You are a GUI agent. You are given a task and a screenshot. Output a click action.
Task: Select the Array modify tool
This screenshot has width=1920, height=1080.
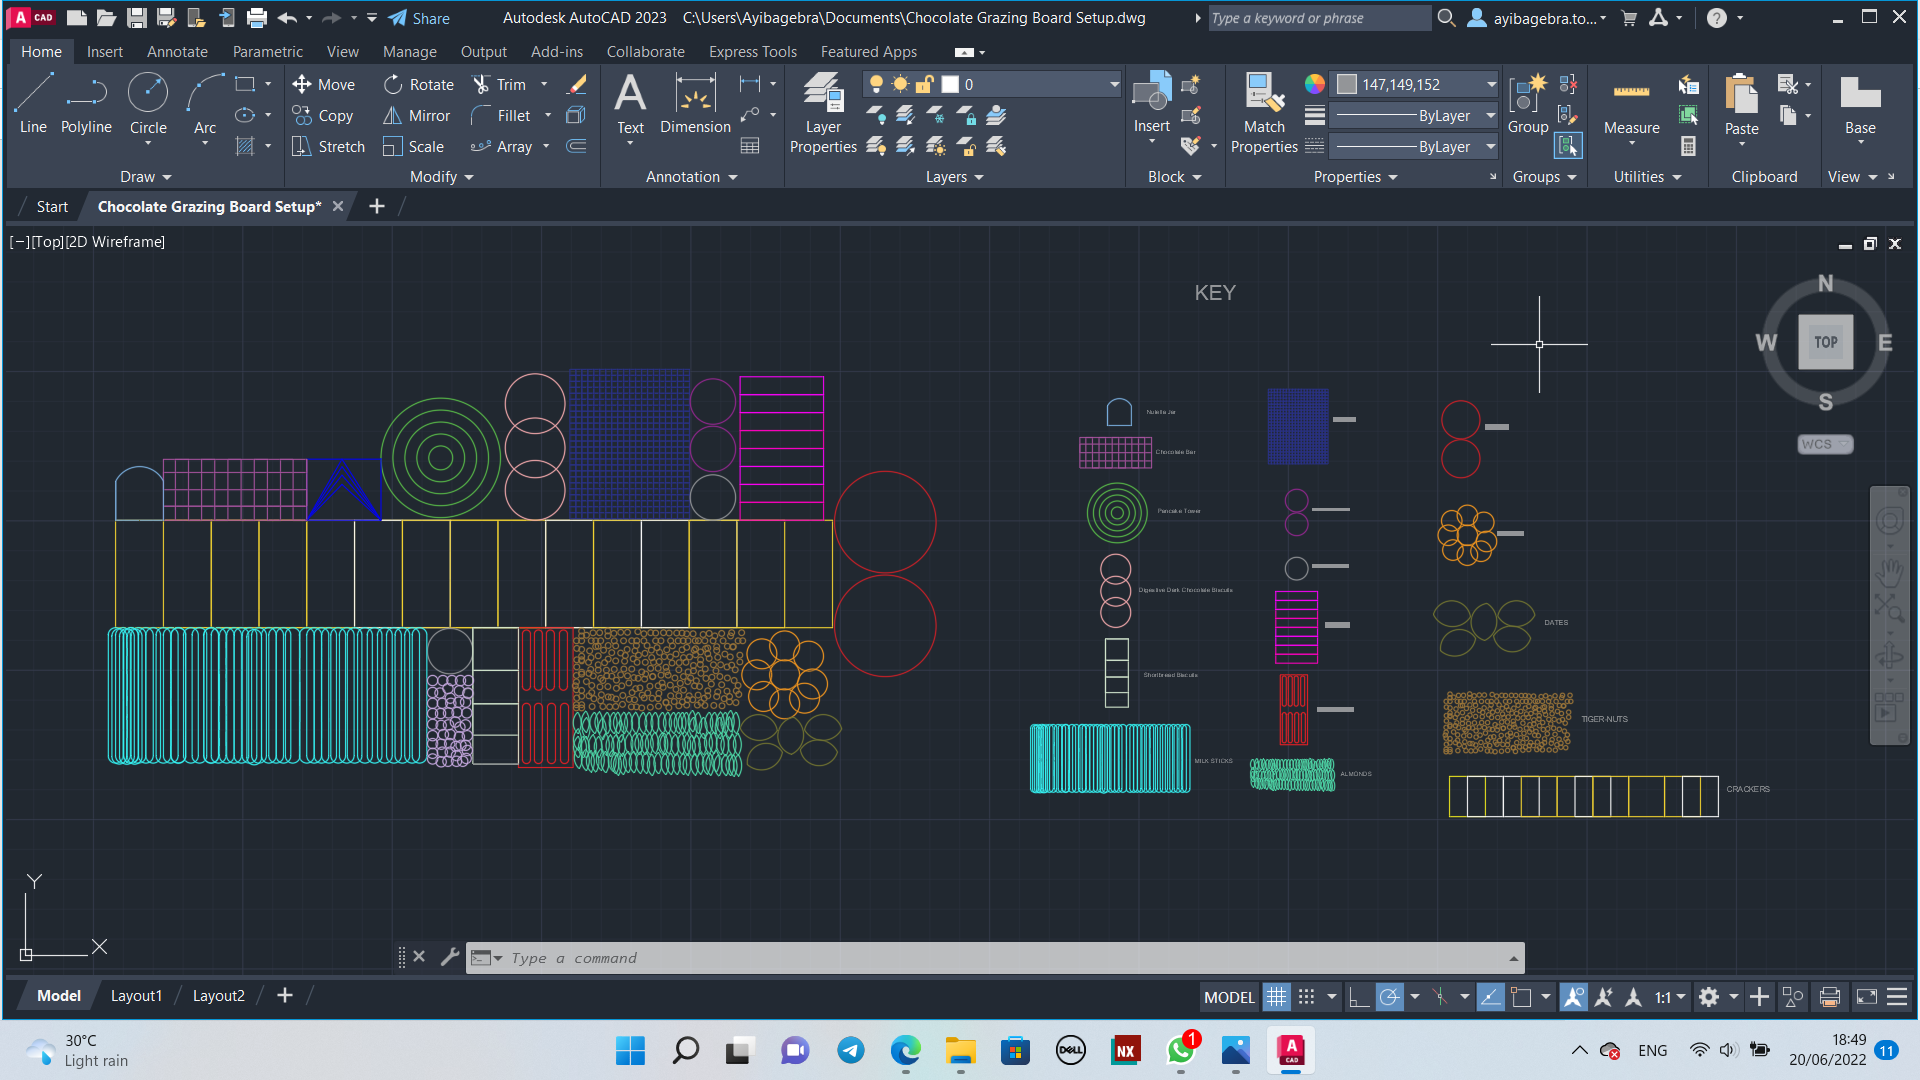[x=512, y=145]
